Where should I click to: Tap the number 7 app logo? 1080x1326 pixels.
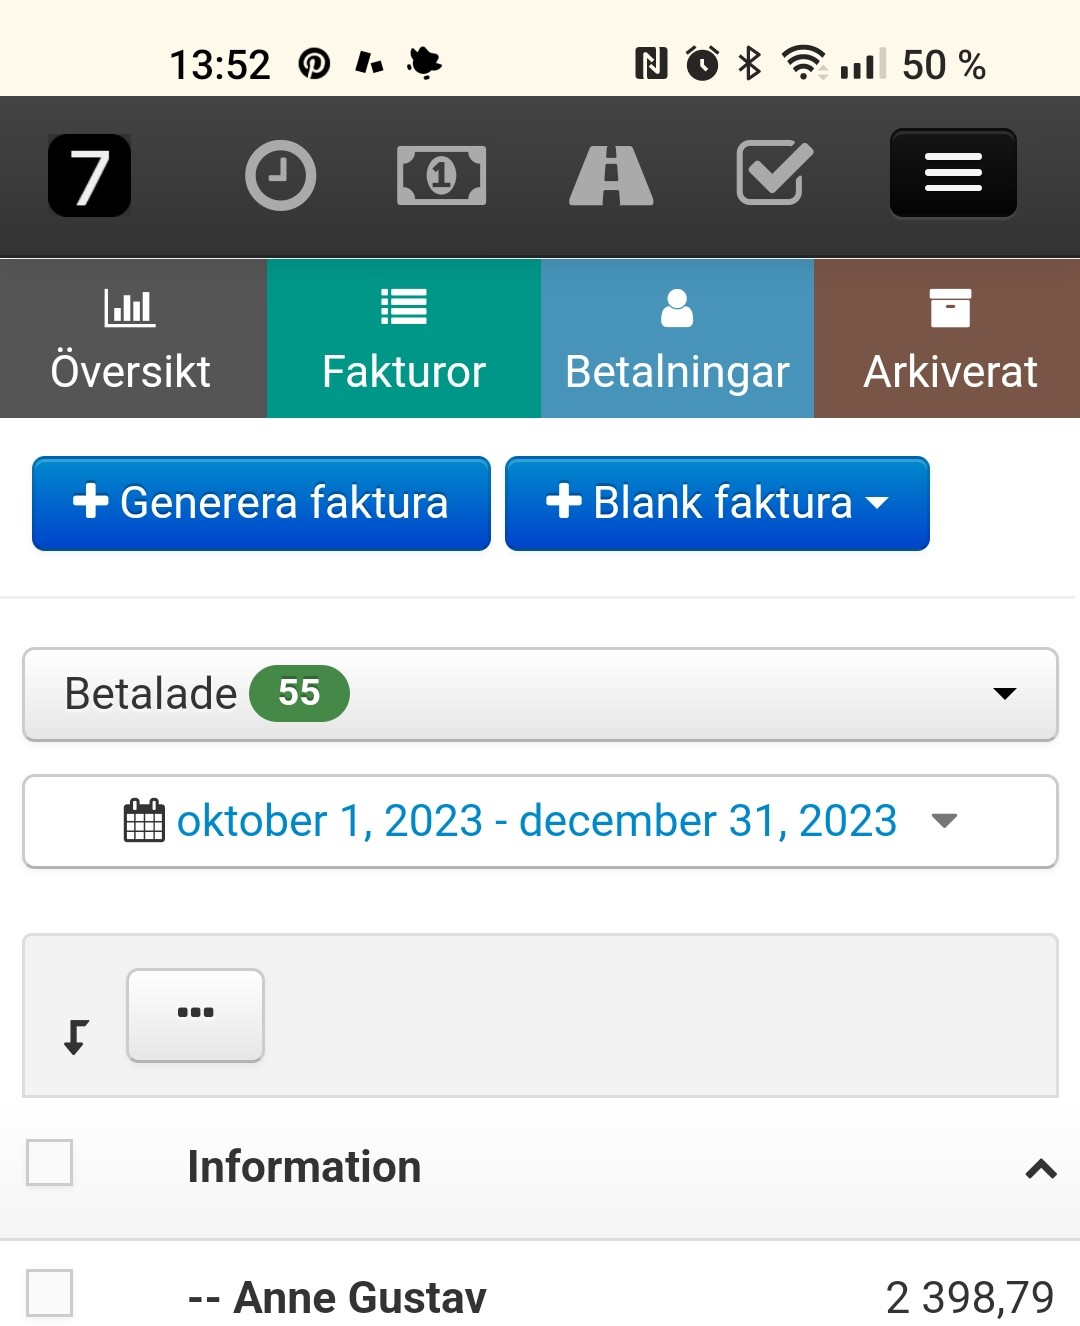pos(90,176)
